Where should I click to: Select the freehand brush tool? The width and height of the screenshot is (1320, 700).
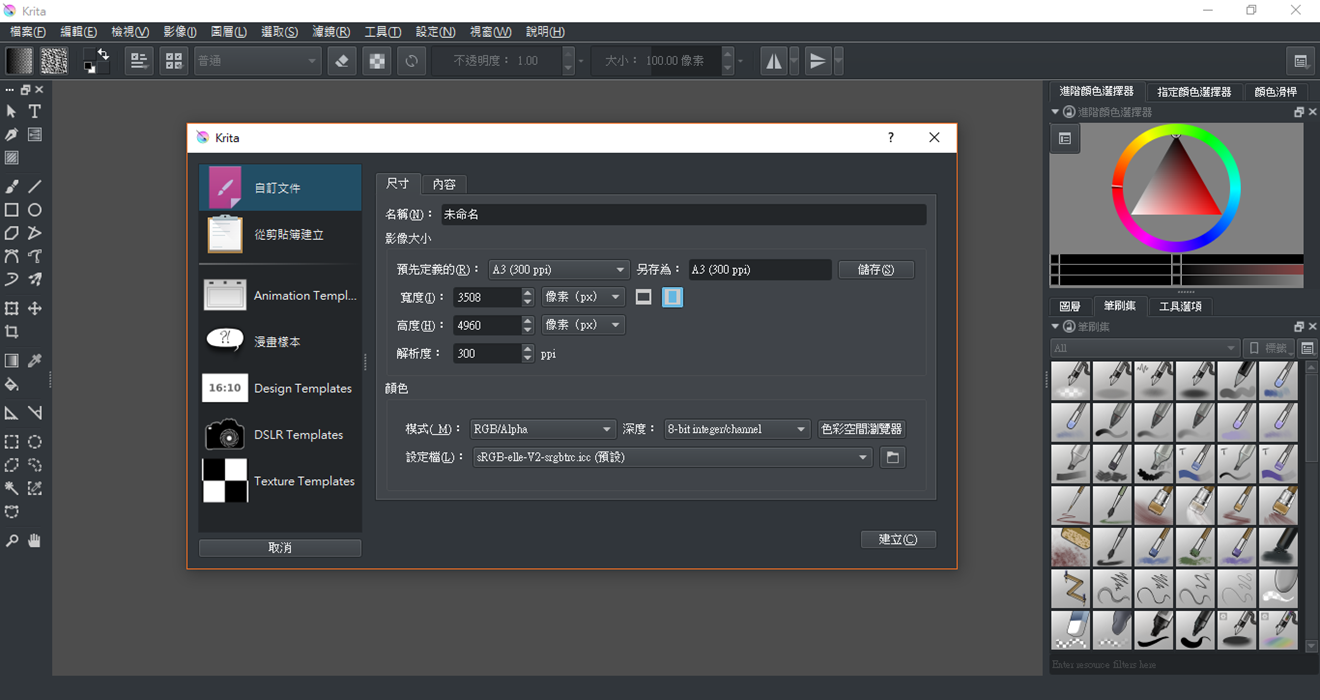12,187
